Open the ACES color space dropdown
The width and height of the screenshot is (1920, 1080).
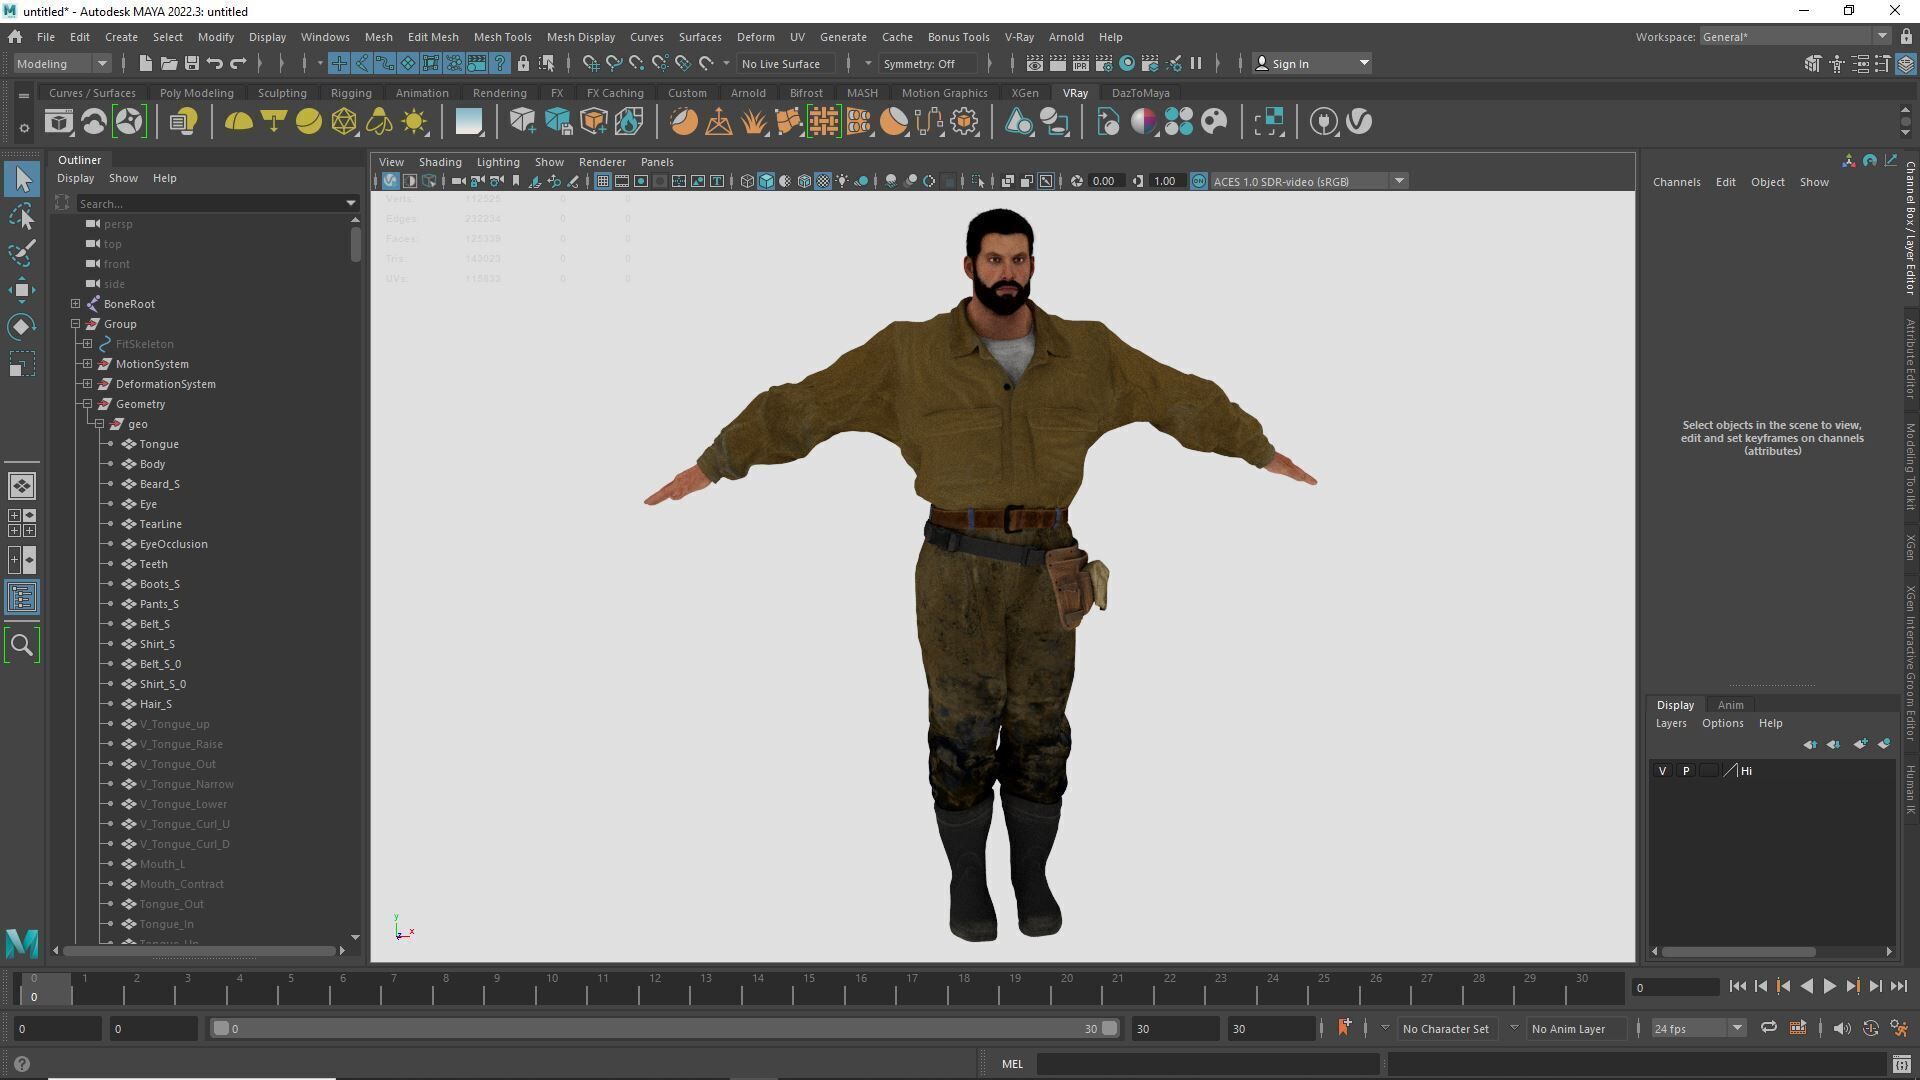coord(1309,182)
